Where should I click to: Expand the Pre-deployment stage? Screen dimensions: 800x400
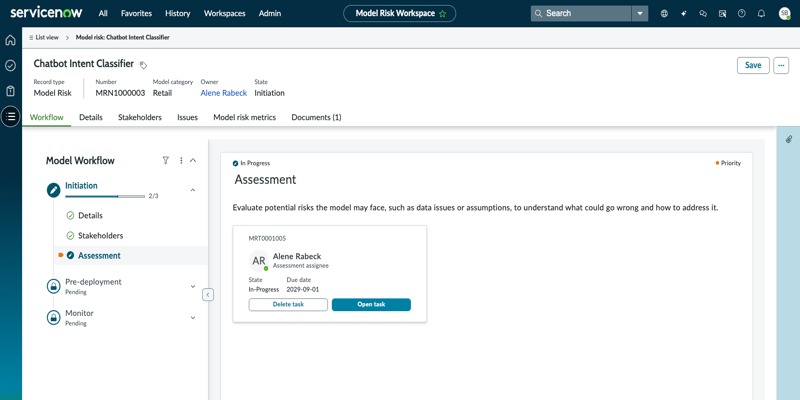193,286
